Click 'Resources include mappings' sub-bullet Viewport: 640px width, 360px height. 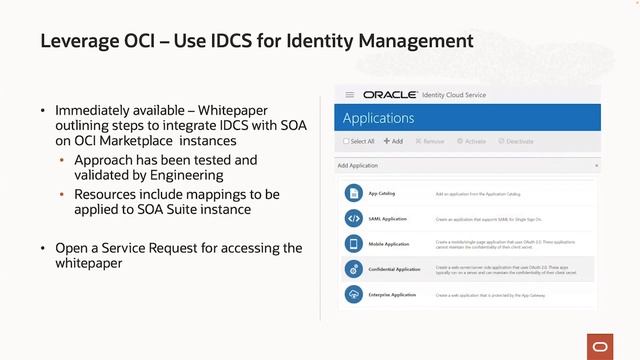click(x=177, y=202)
